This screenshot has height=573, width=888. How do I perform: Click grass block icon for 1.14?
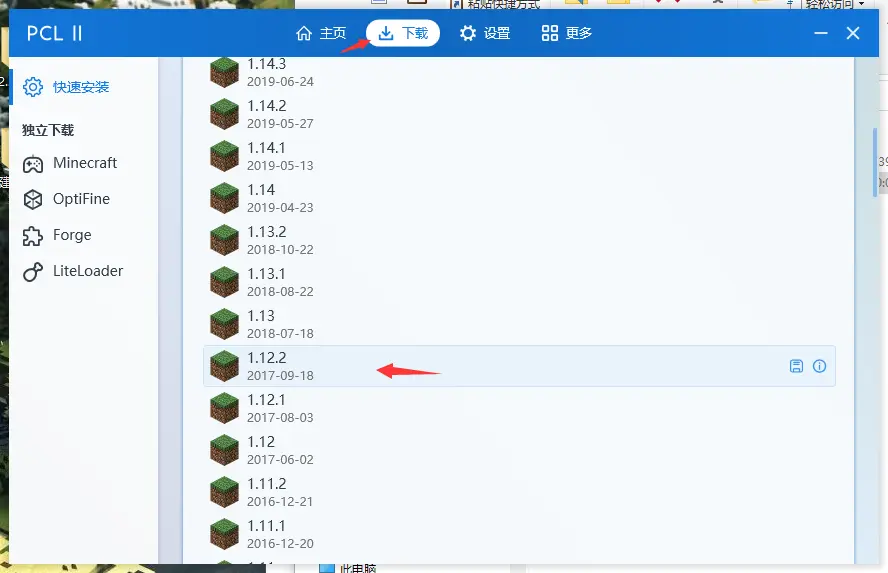pos(224,198)
